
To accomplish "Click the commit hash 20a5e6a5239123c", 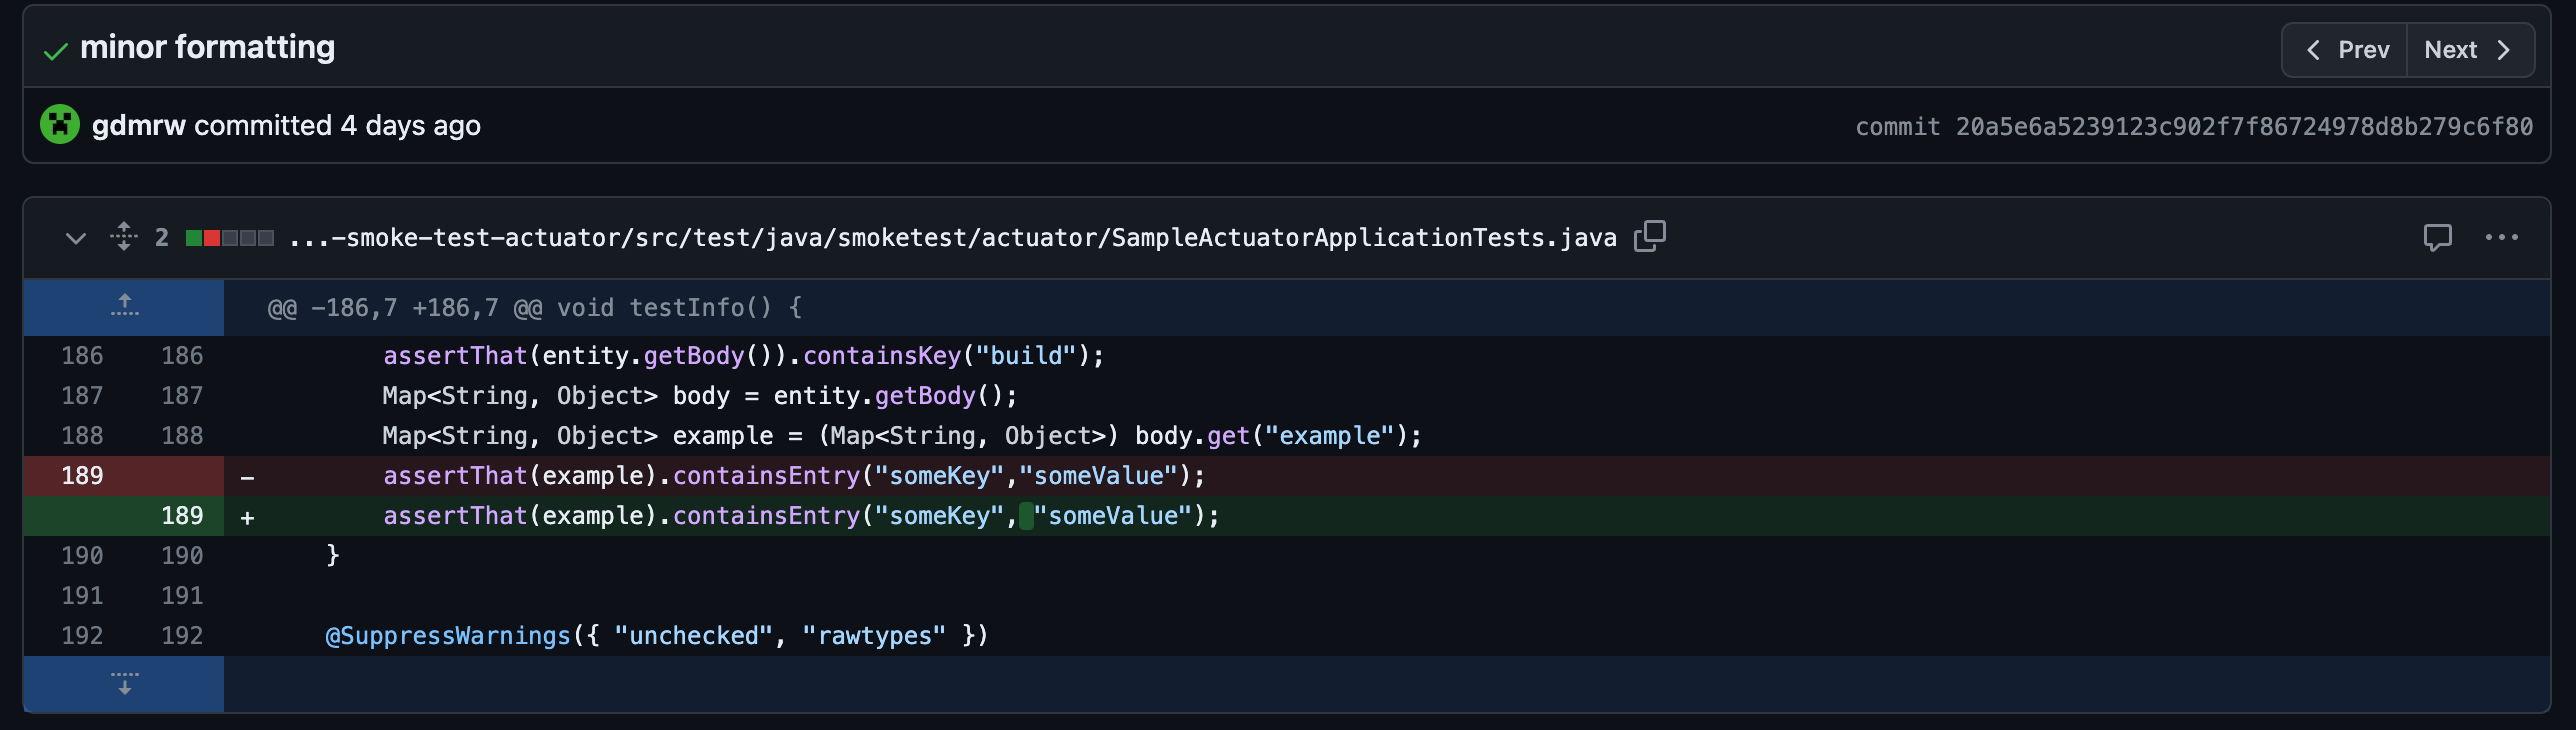I will 2243,127.
